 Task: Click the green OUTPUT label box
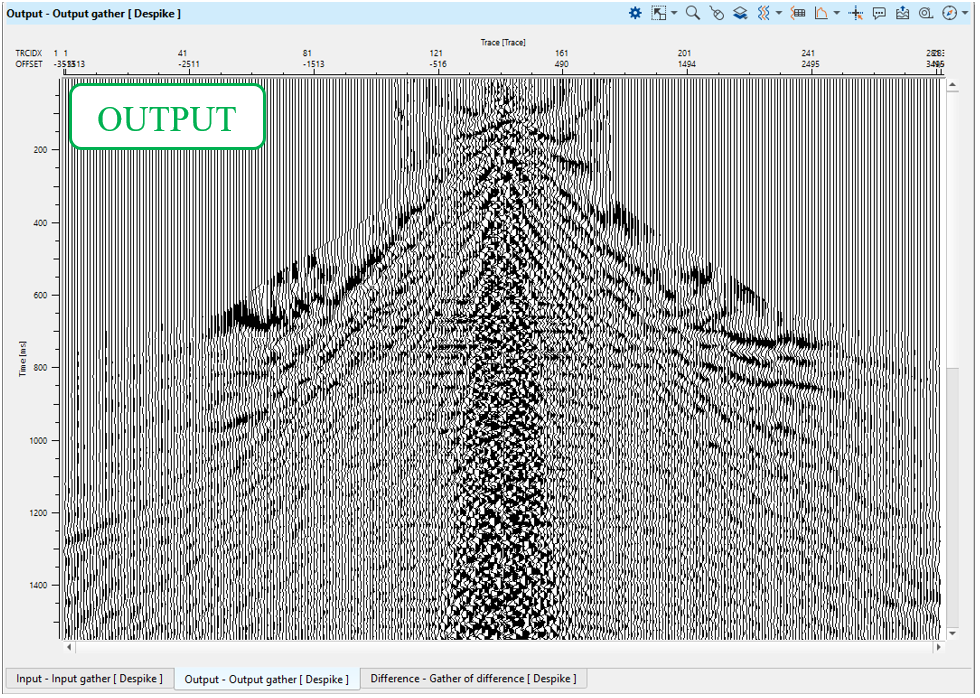pos(166,117)
